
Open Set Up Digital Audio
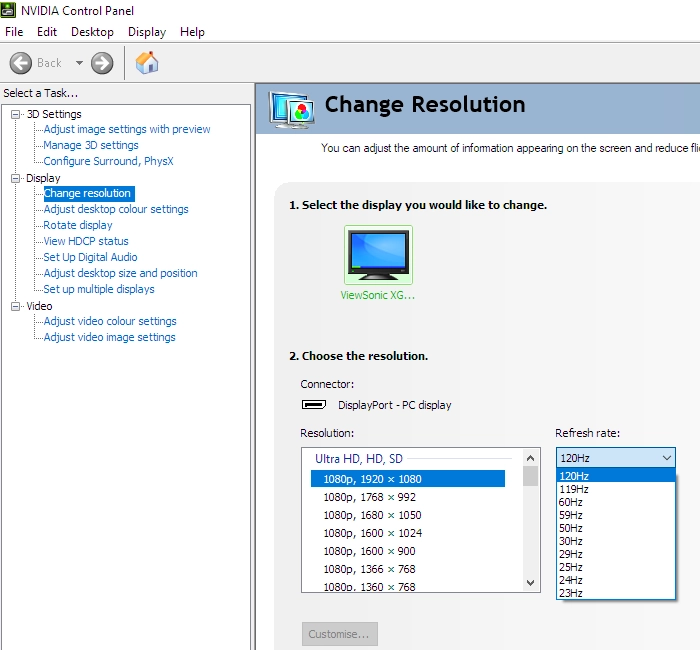(x=90, y=257)
